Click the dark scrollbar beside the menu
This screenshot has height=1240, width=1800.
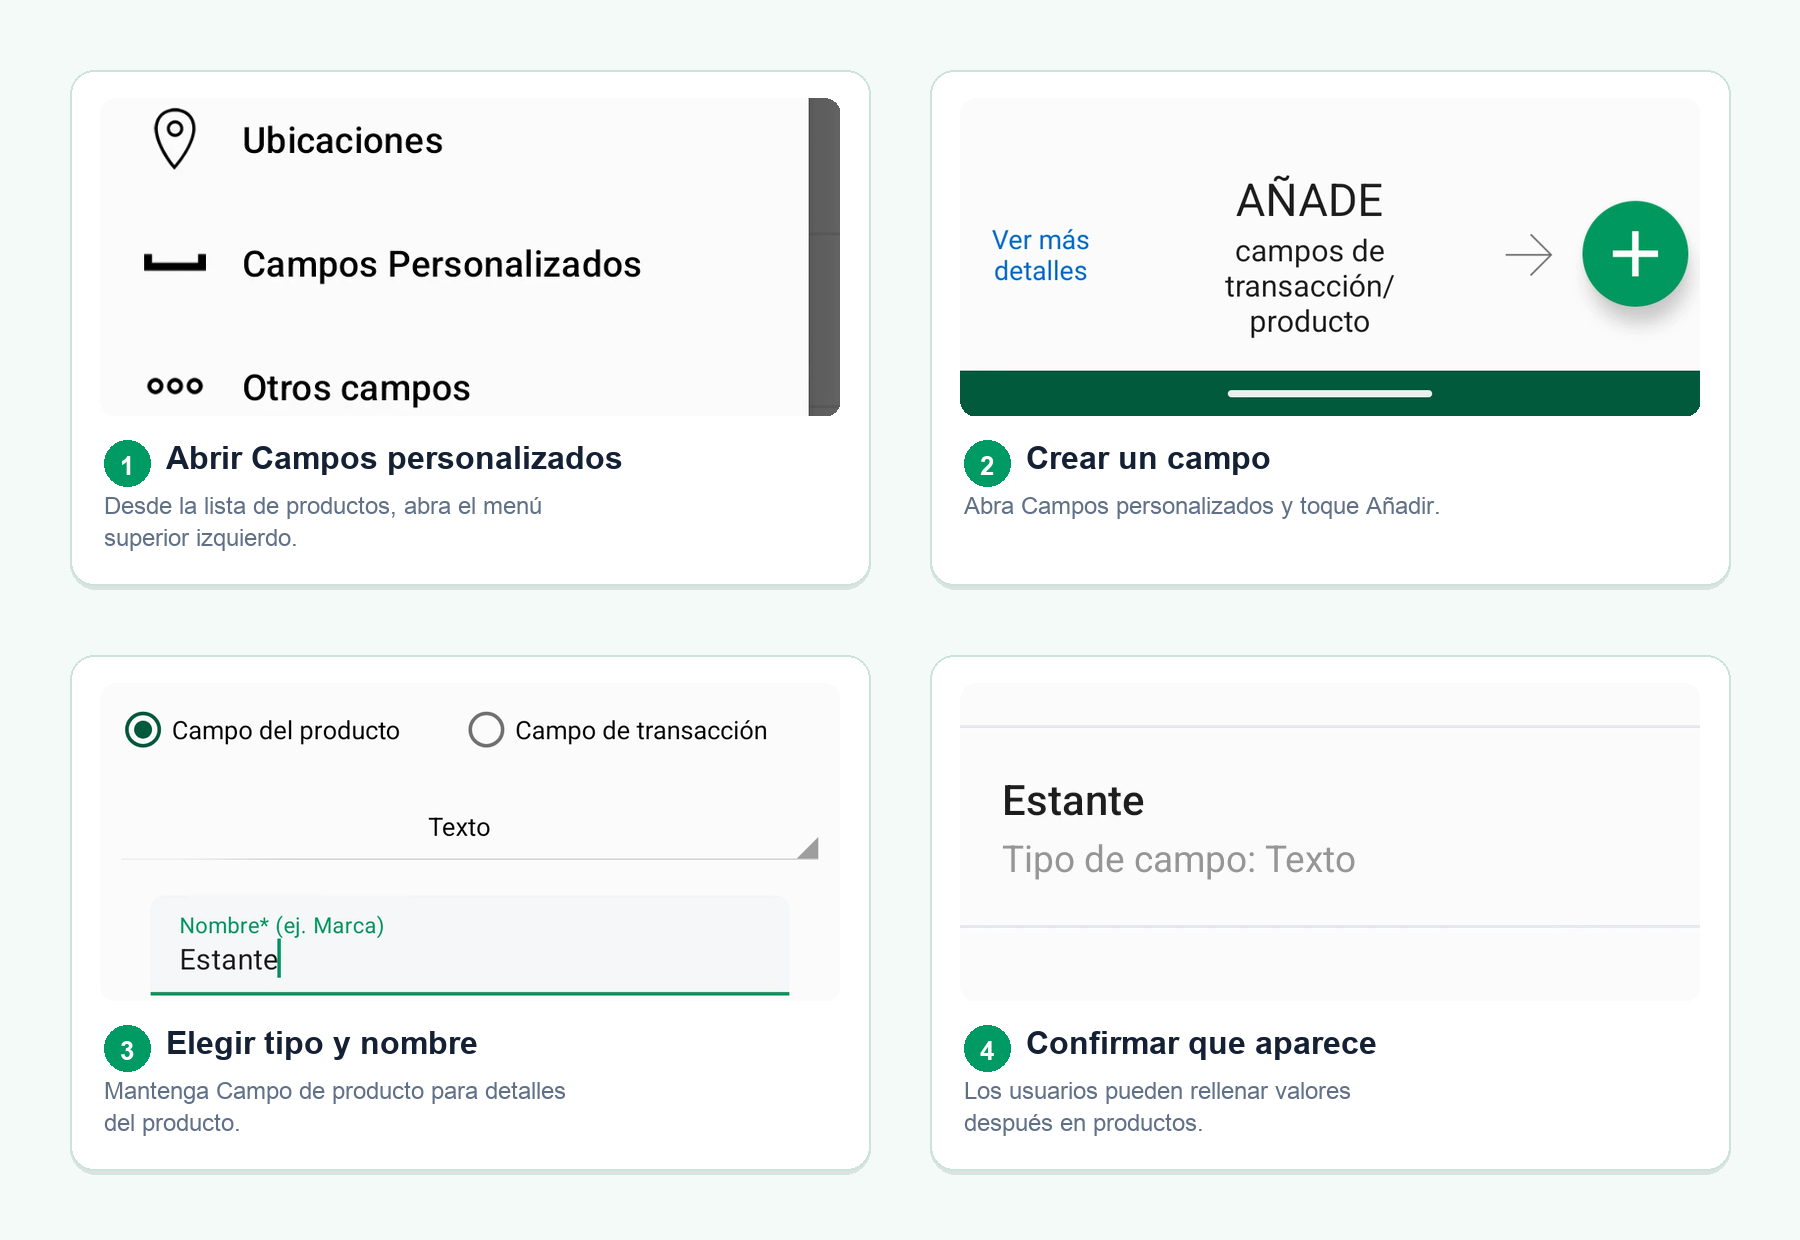pyautogui.click(x=824, y=257)
